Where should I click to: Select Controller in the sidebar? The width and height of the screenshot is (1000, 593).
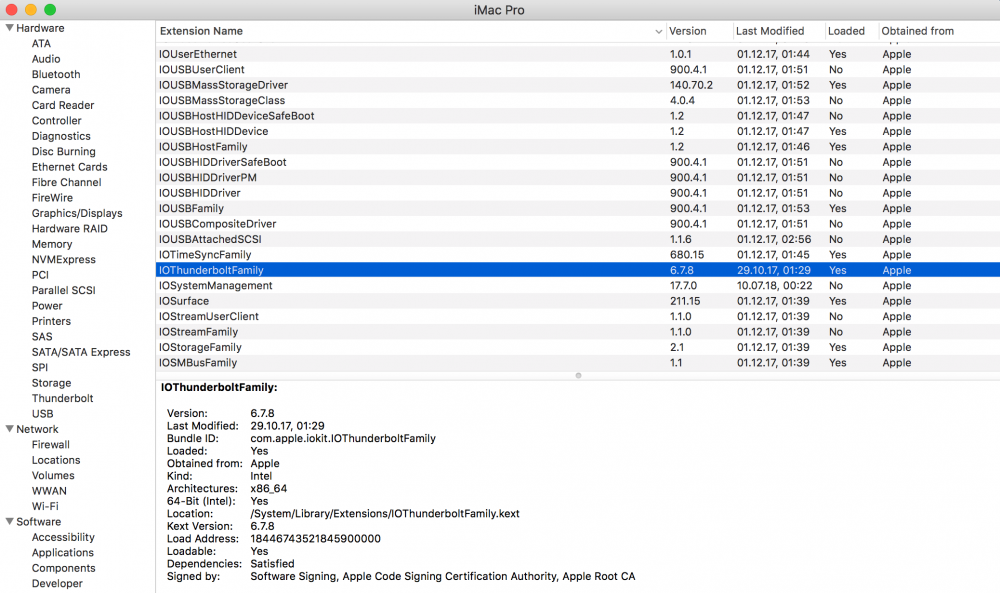pyautogui.click(x=57, y=121)
